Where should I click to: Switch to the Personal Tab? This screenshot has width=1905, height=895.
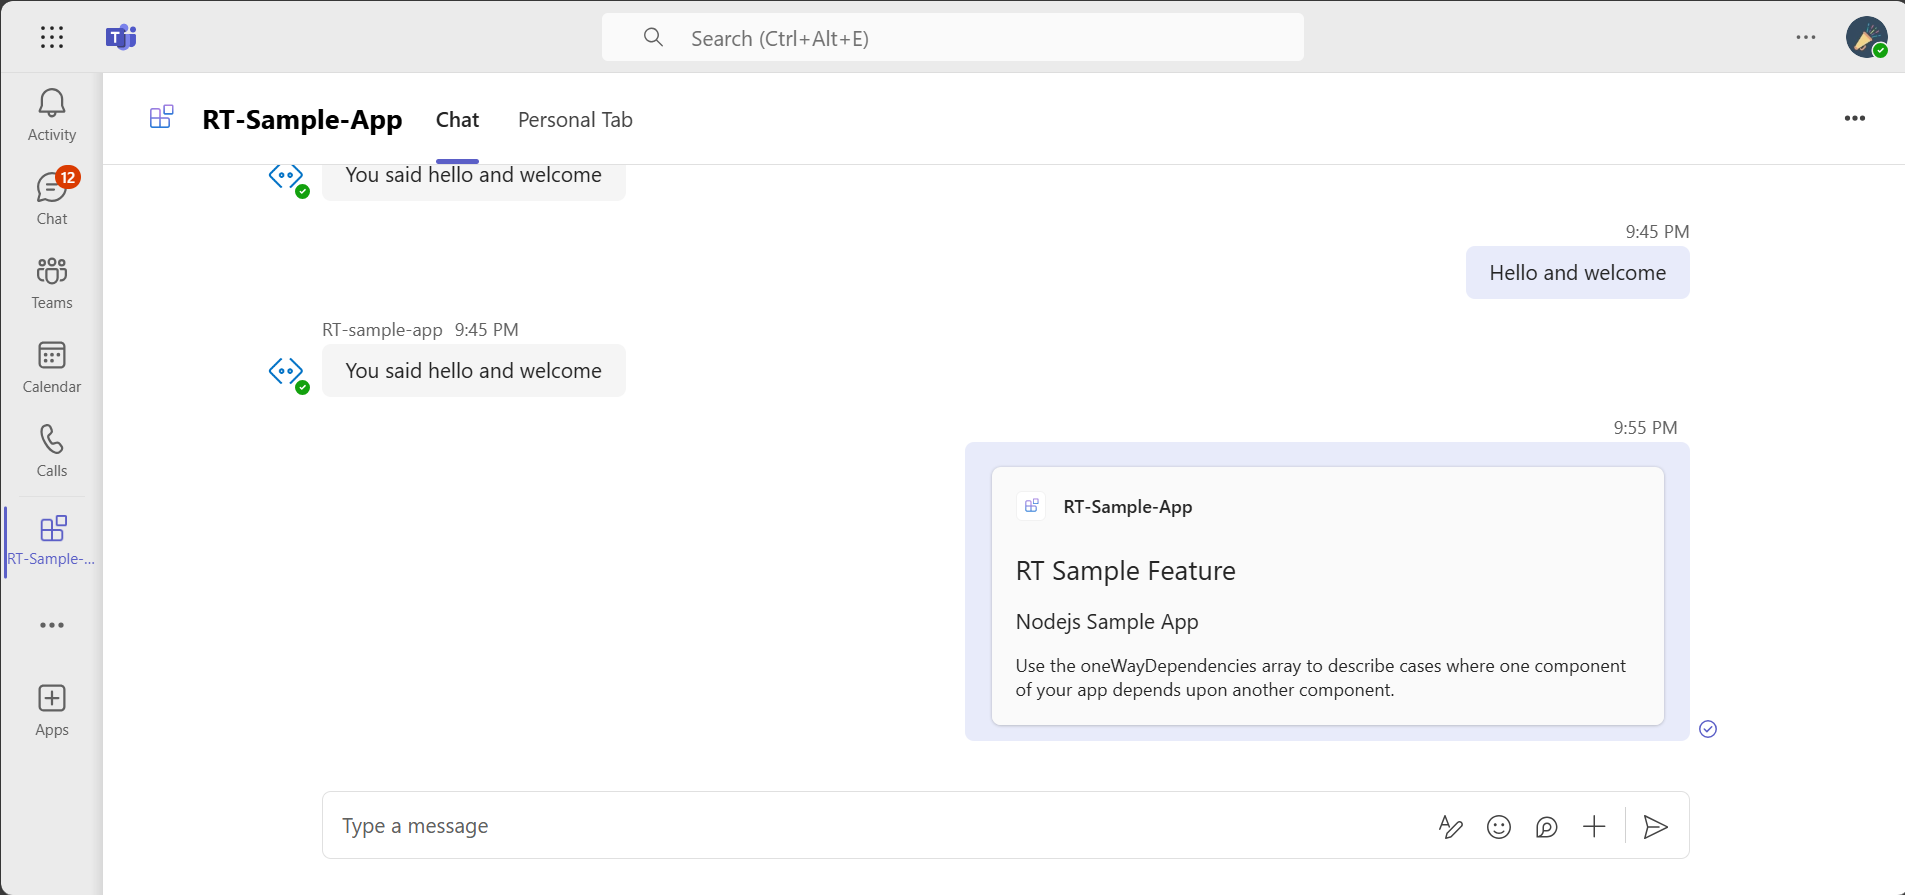click(x=575, y=120)
